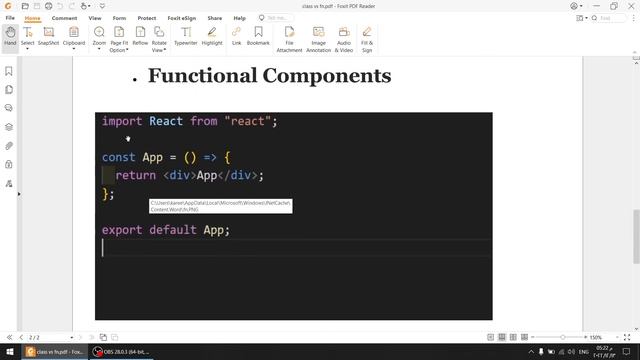Open the Bookmarks side panel

click(9, 71)
